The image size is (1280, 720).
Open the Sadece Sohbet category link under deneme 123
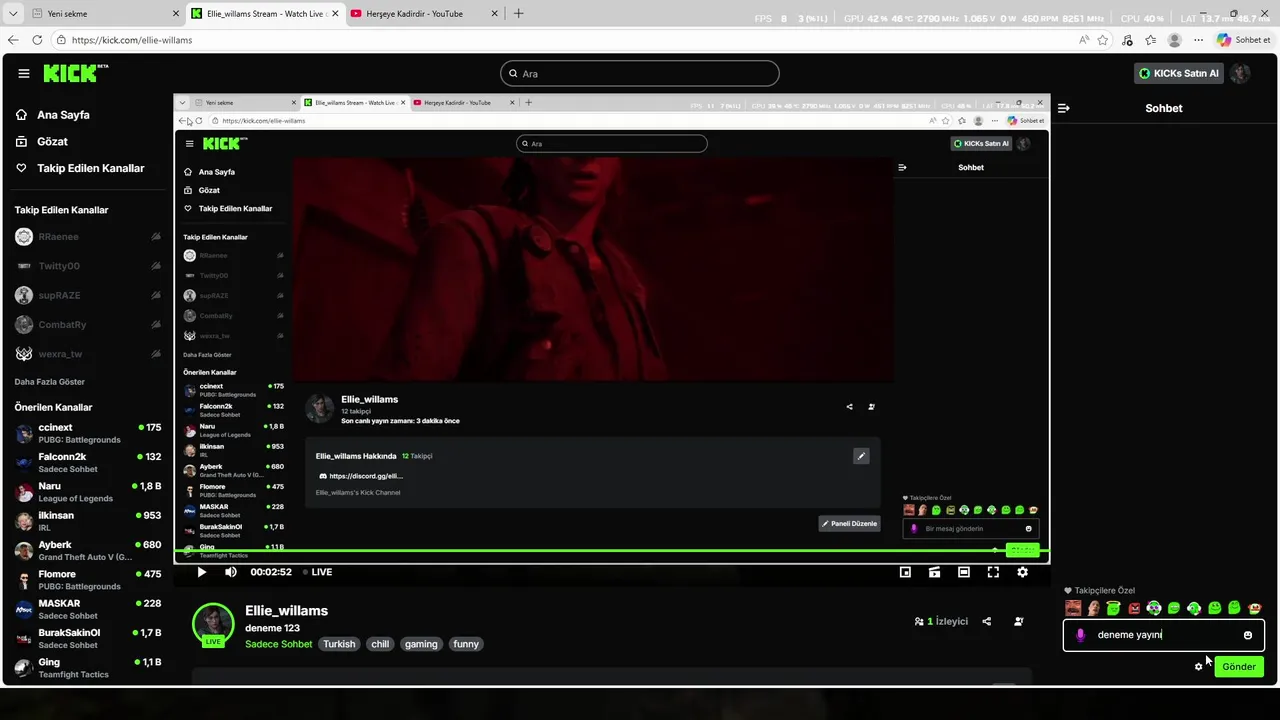click(279, 644)
